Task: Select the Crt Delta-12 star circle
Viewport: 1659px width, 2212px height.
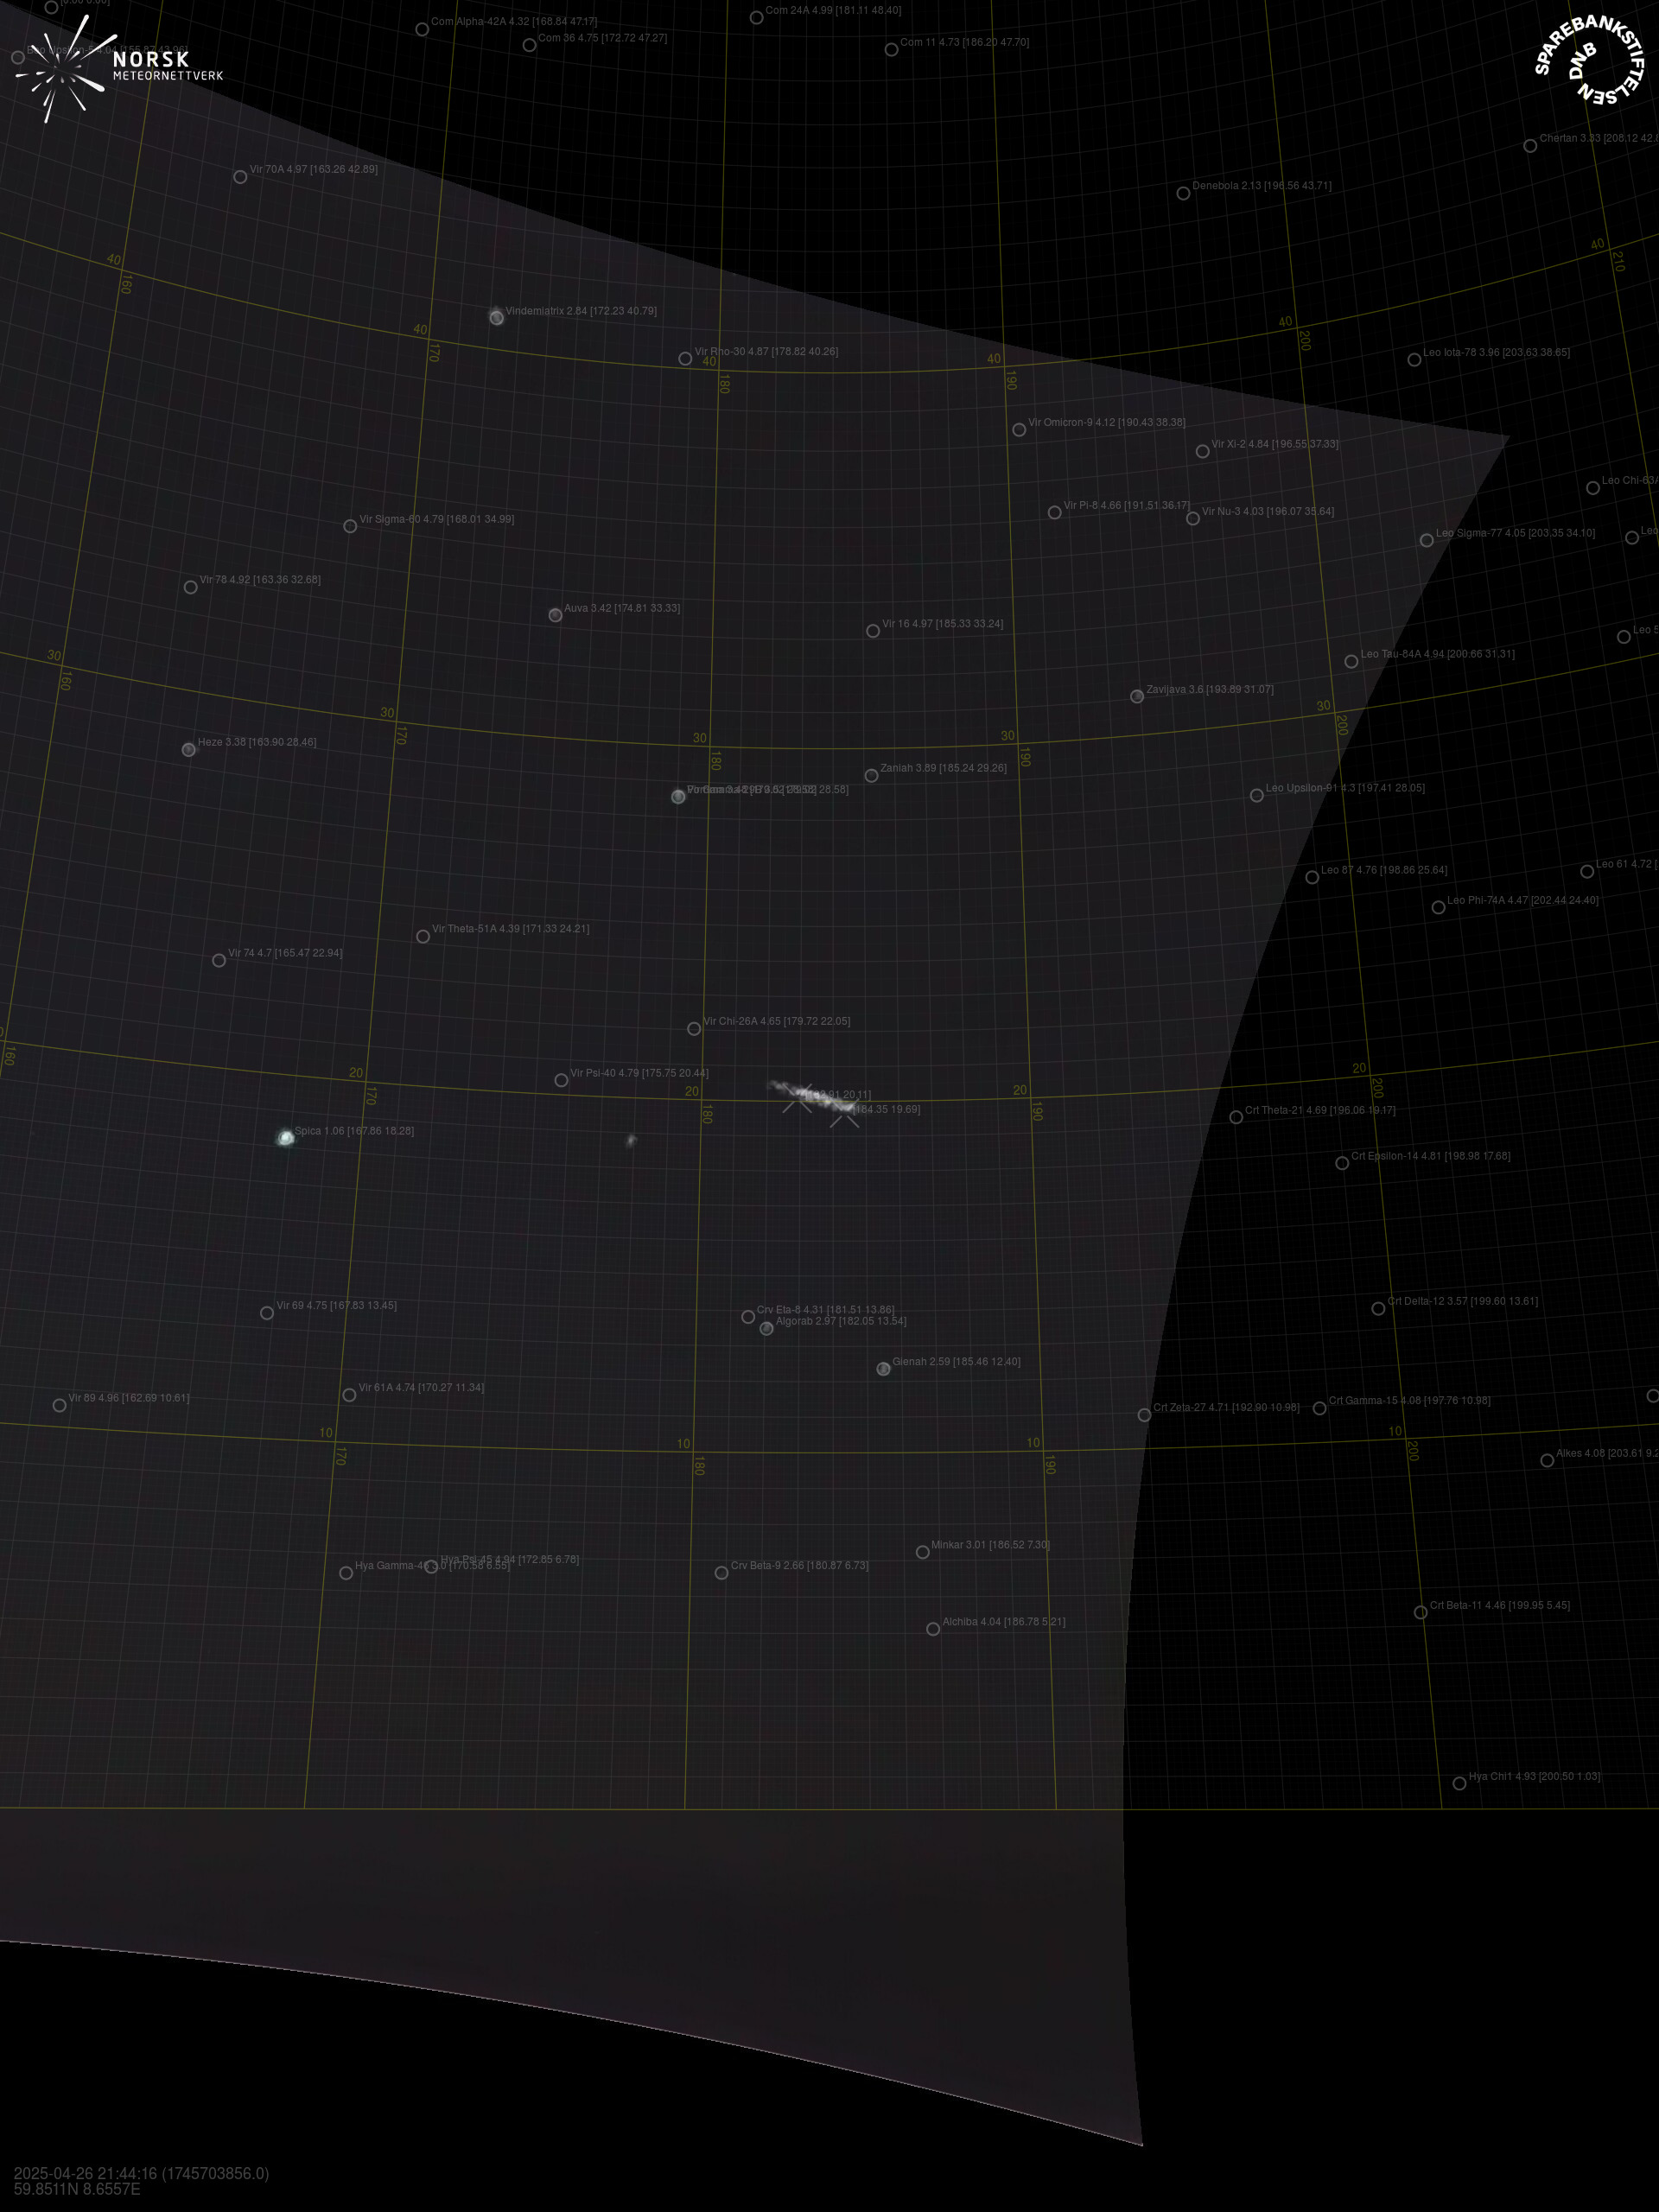Action: pyautogui.click(x=1378, y=1308)
